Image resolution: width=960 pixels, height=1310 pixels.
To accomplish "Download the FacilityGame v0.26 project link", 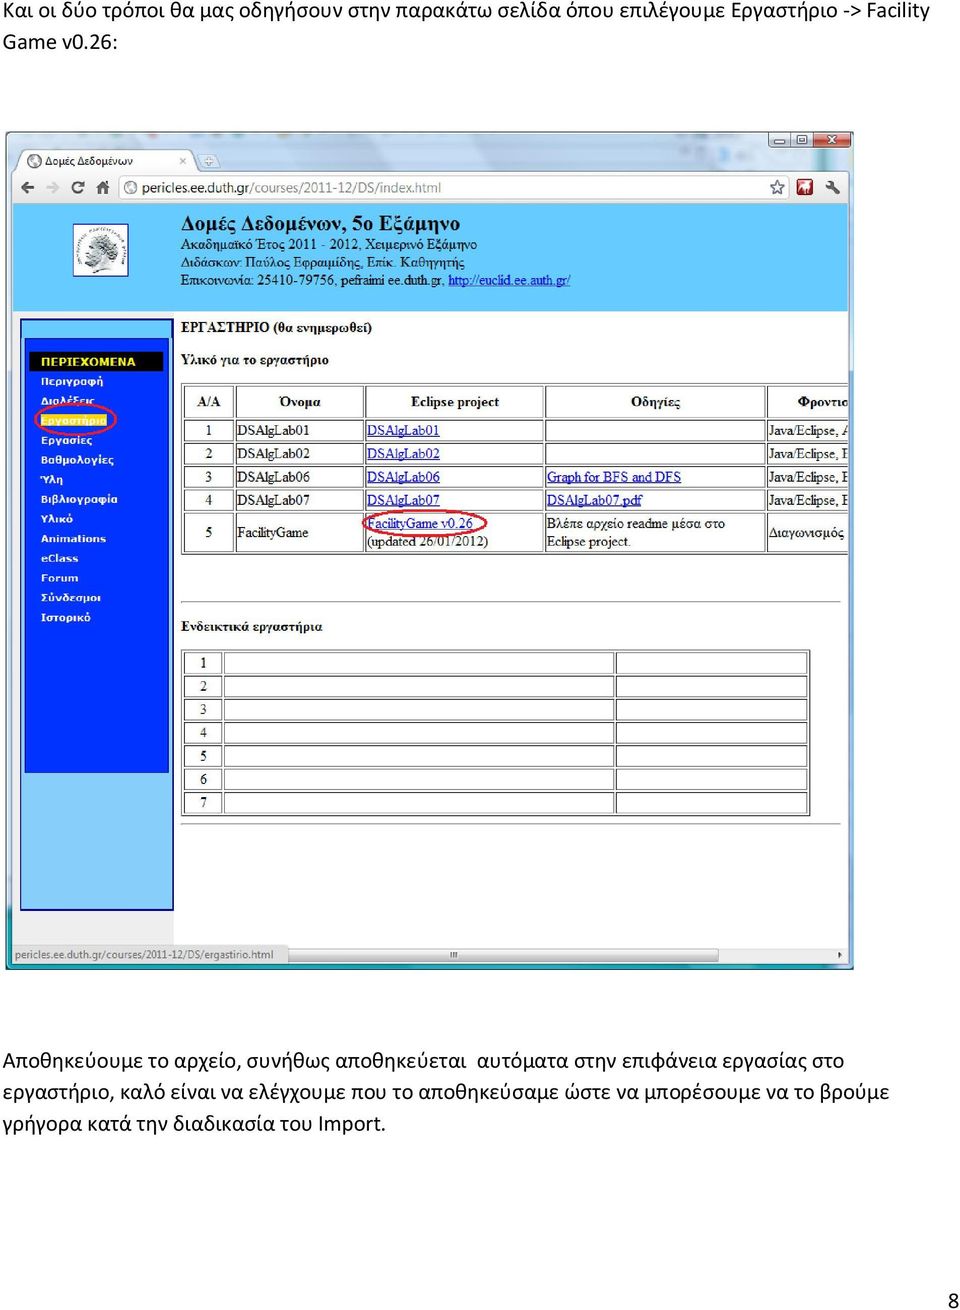I will pyautogui.click(x=420, y=523).
